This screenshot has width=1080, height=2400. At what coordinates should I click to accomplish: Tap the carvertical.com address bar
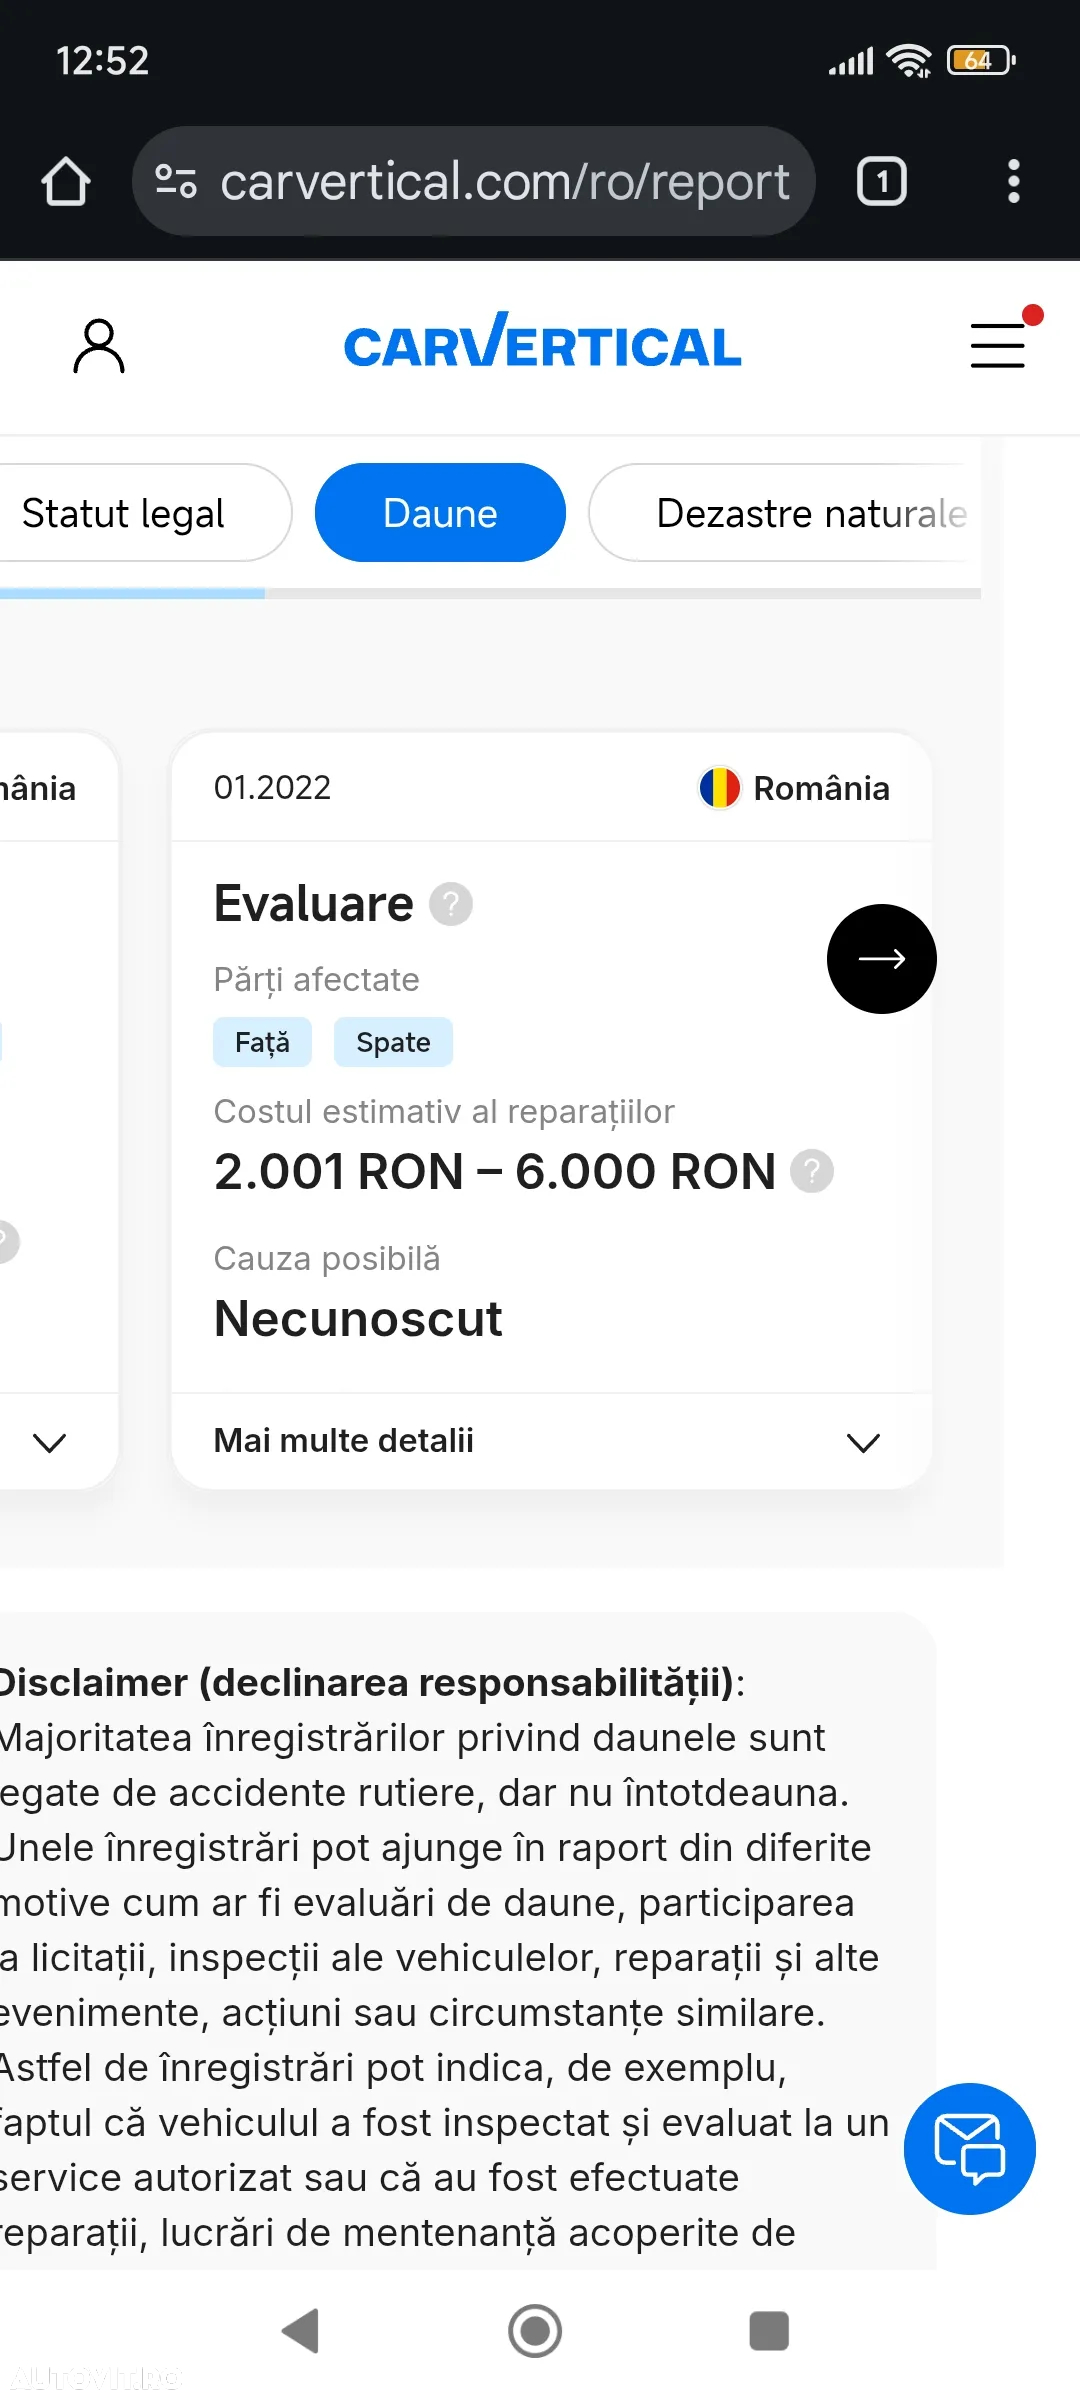click(473, 181)
